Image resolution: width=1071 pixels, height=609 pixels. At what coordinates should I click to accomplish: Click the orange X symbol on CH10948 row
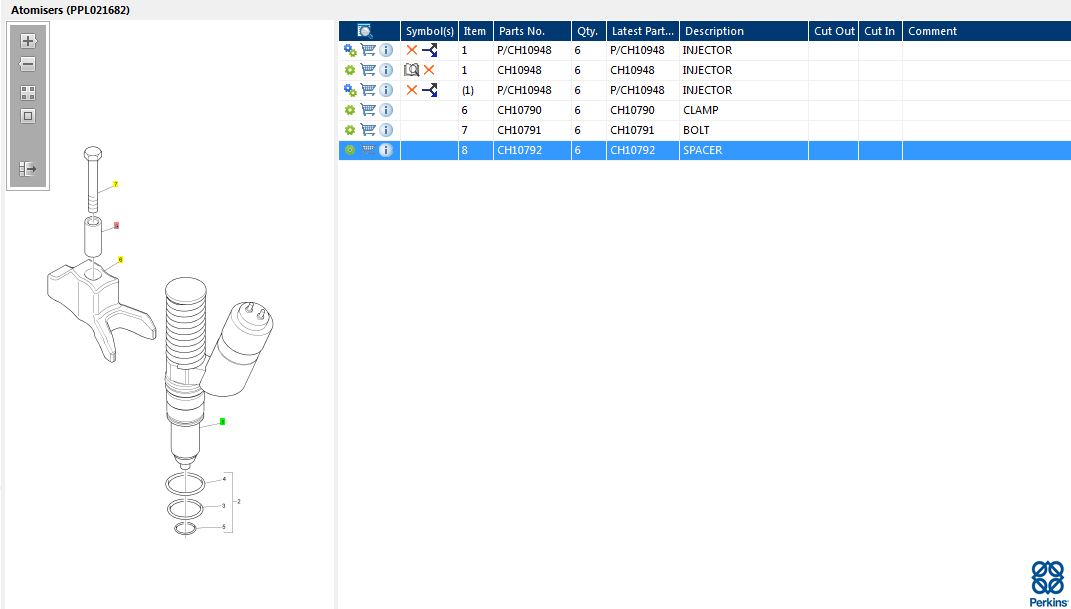point(429,70)
